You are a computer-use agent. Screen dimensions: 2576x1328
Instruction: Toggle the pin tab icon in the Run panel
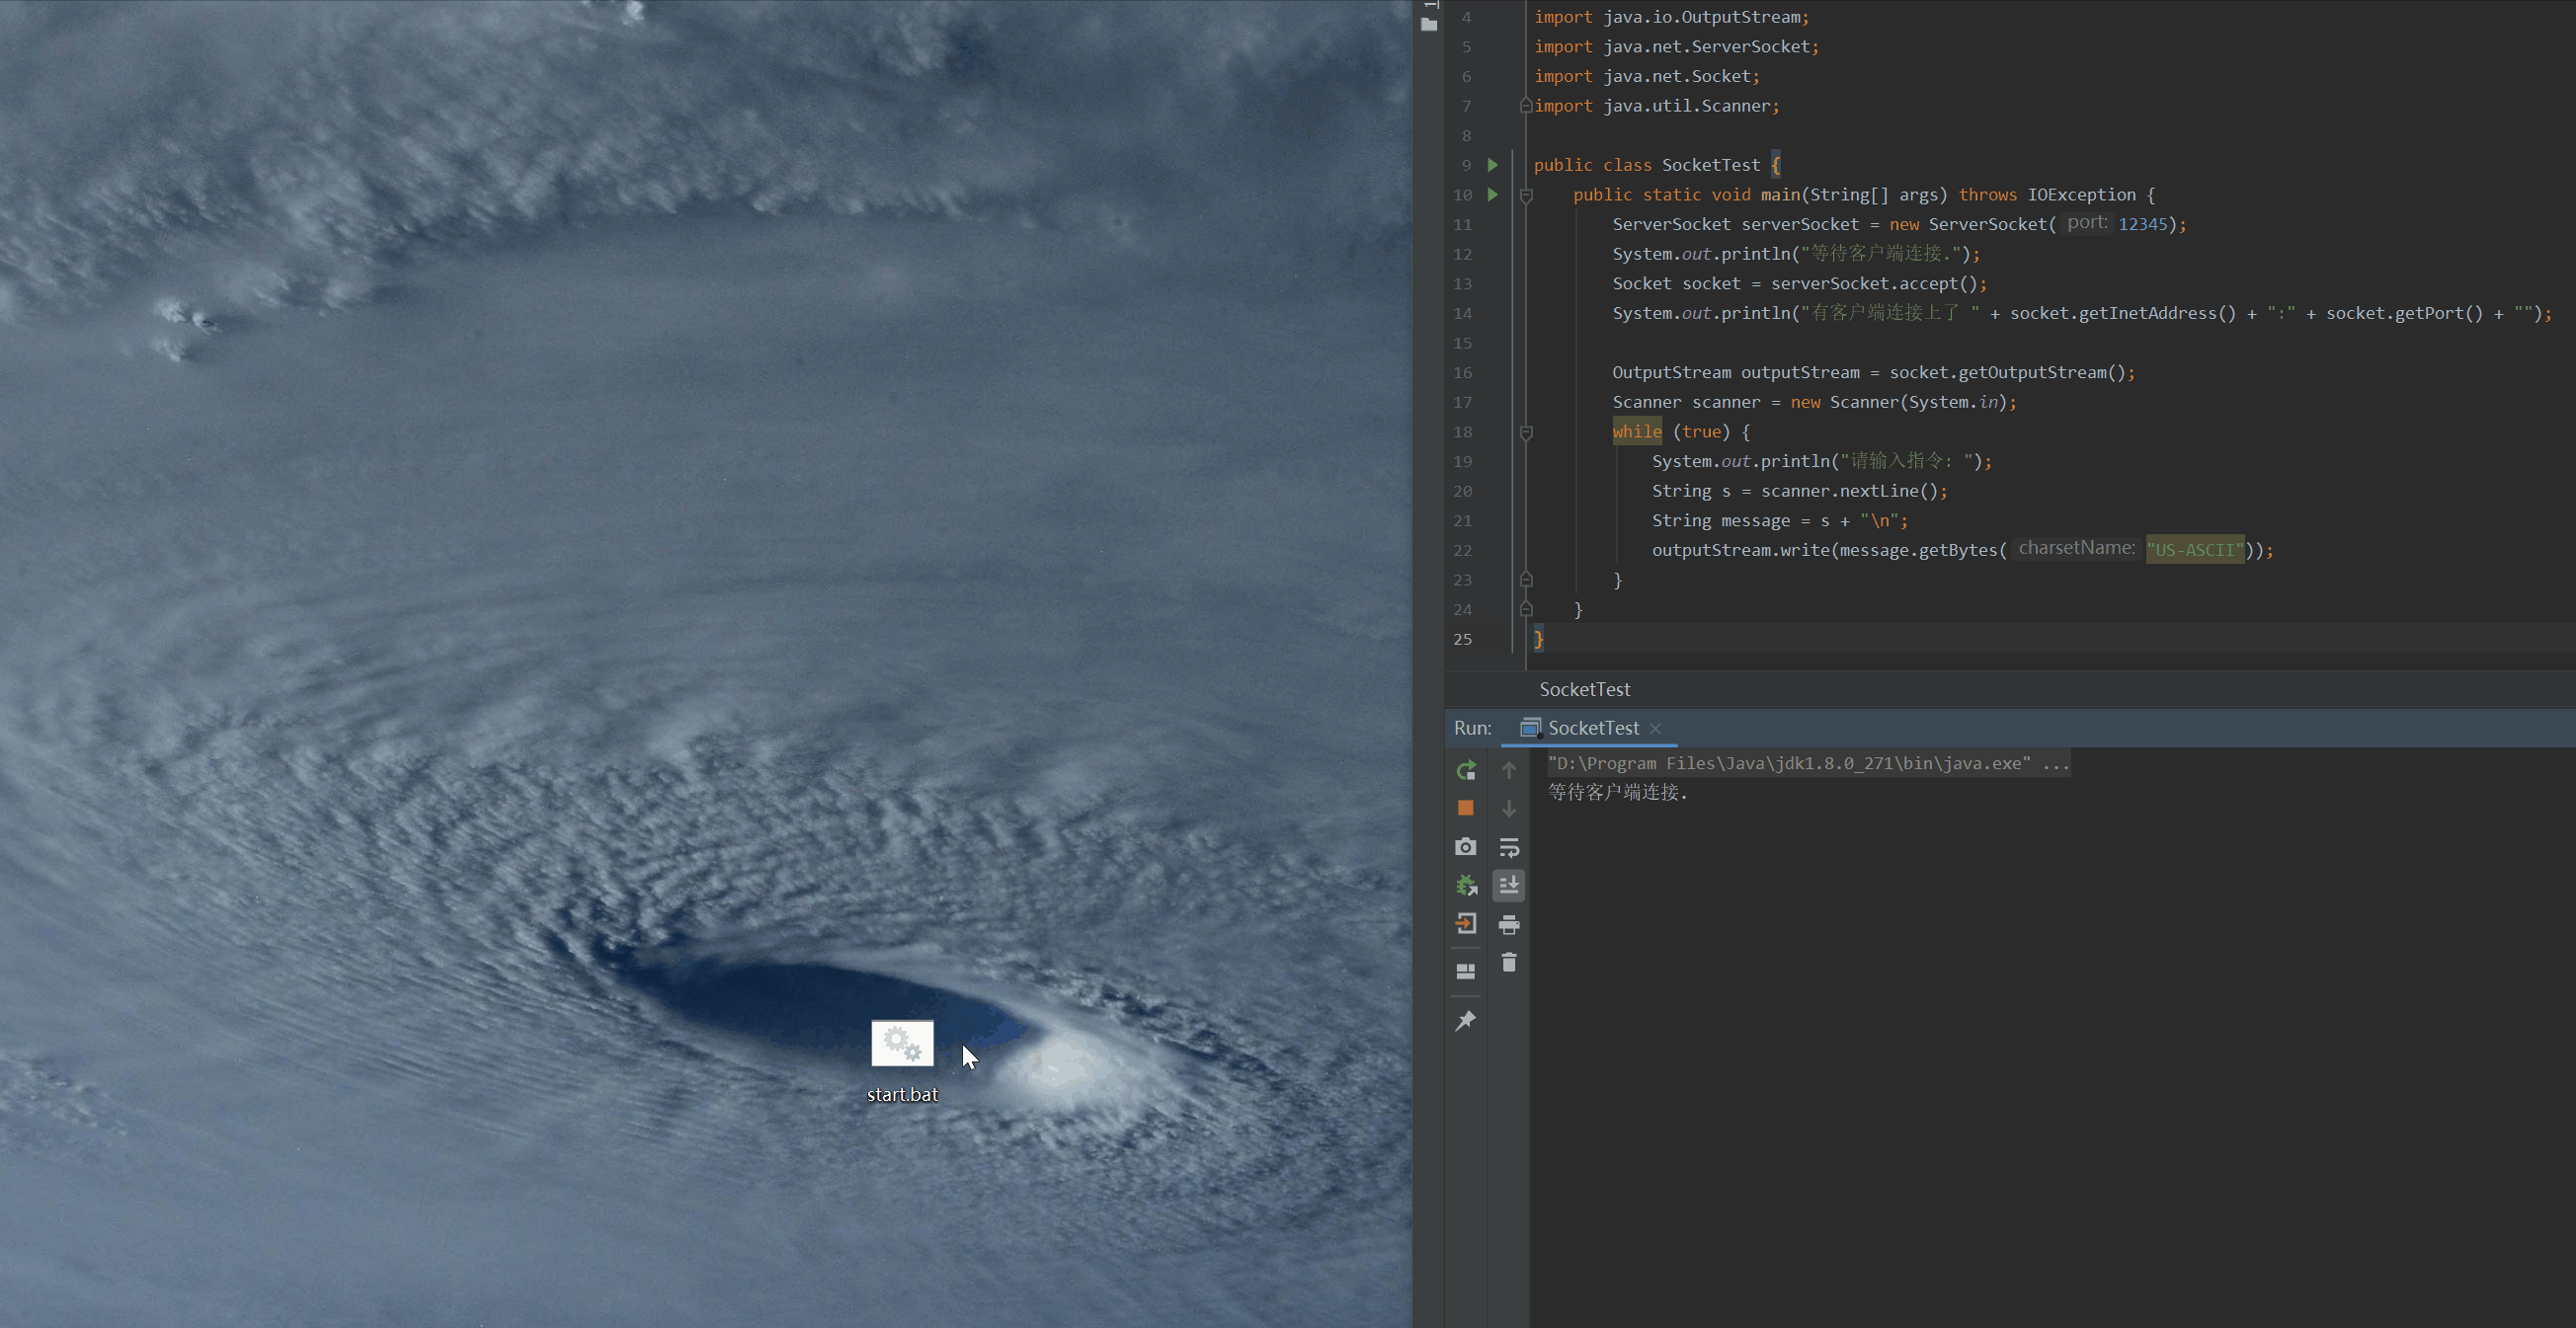pyautogui.click(x=1466, y=1020)
